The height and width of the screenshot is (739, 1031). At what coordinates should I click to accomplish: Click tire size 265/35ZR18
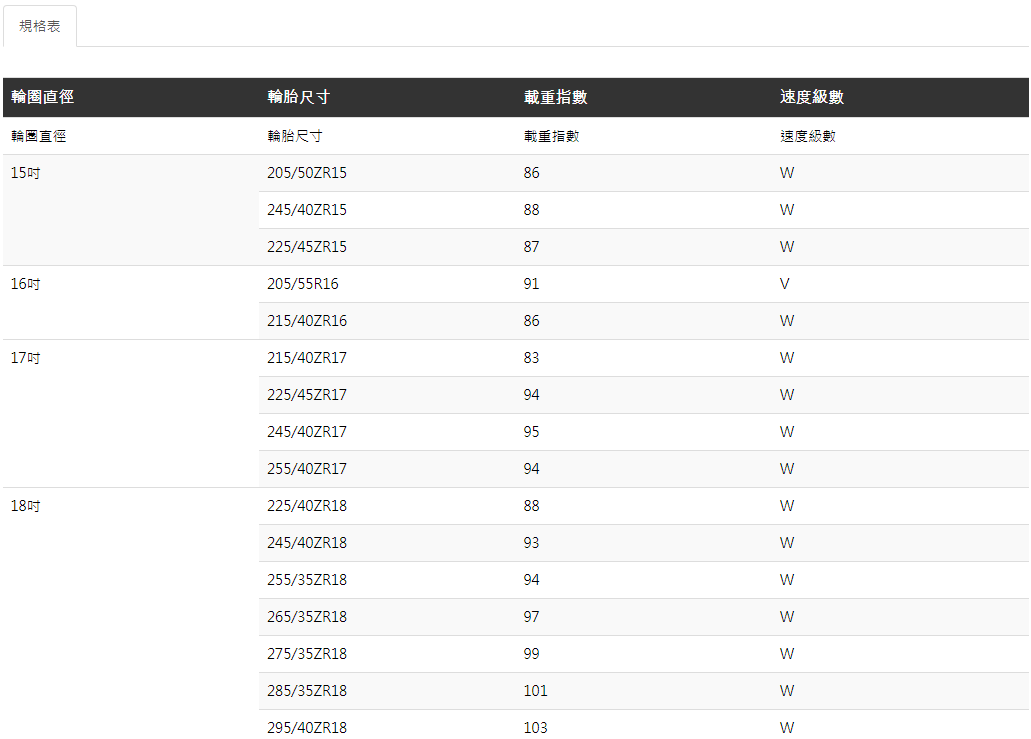coord(307,617)
